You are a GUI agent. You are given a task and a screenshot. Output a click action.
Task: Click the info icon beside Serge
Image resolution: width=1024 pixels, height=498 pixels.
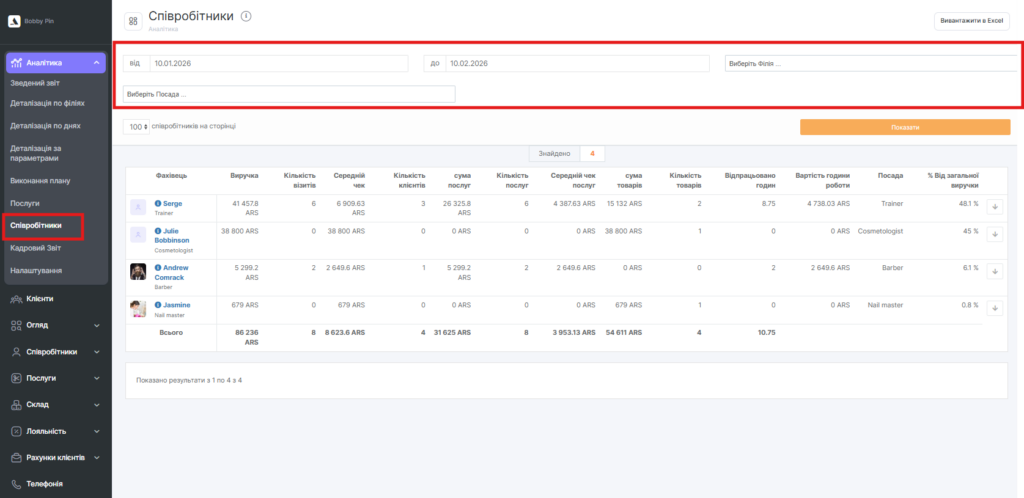point(158,203)
